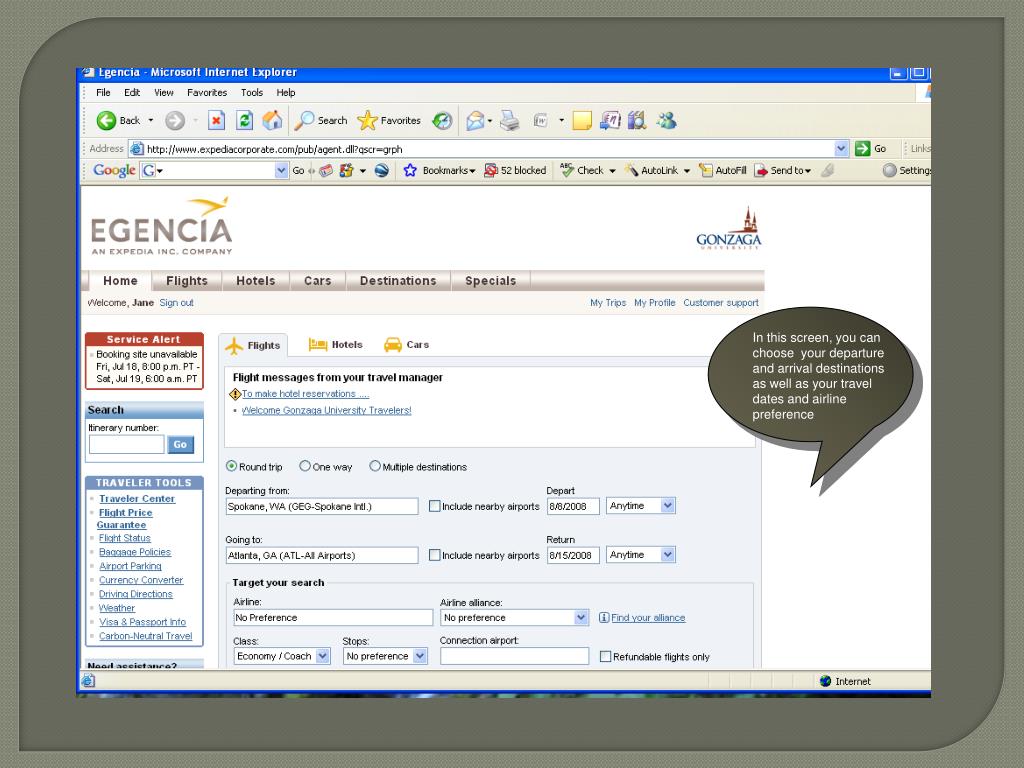Screen dimensions: 1024x768
Task: Switch to the Hotels top navigation tab
Action: click(255, 281)
